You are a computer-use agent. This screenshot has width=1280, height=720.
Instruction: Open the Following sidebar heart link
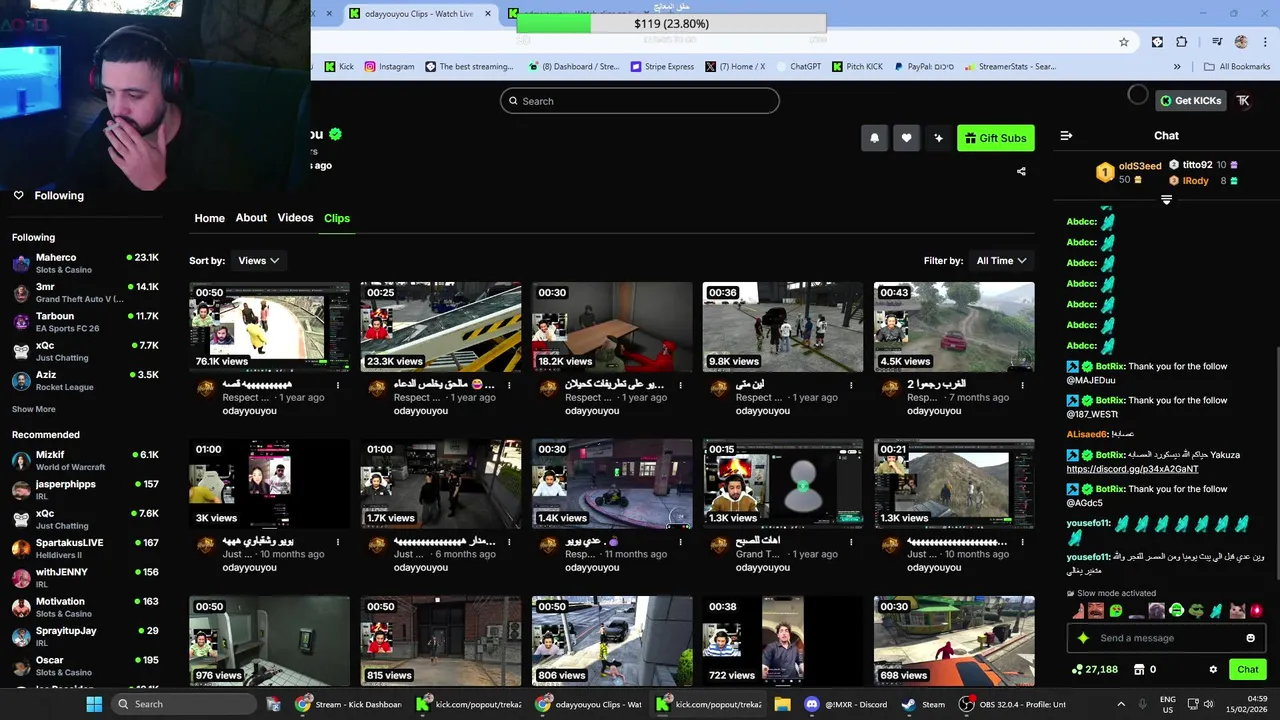[x=49, y=196]
